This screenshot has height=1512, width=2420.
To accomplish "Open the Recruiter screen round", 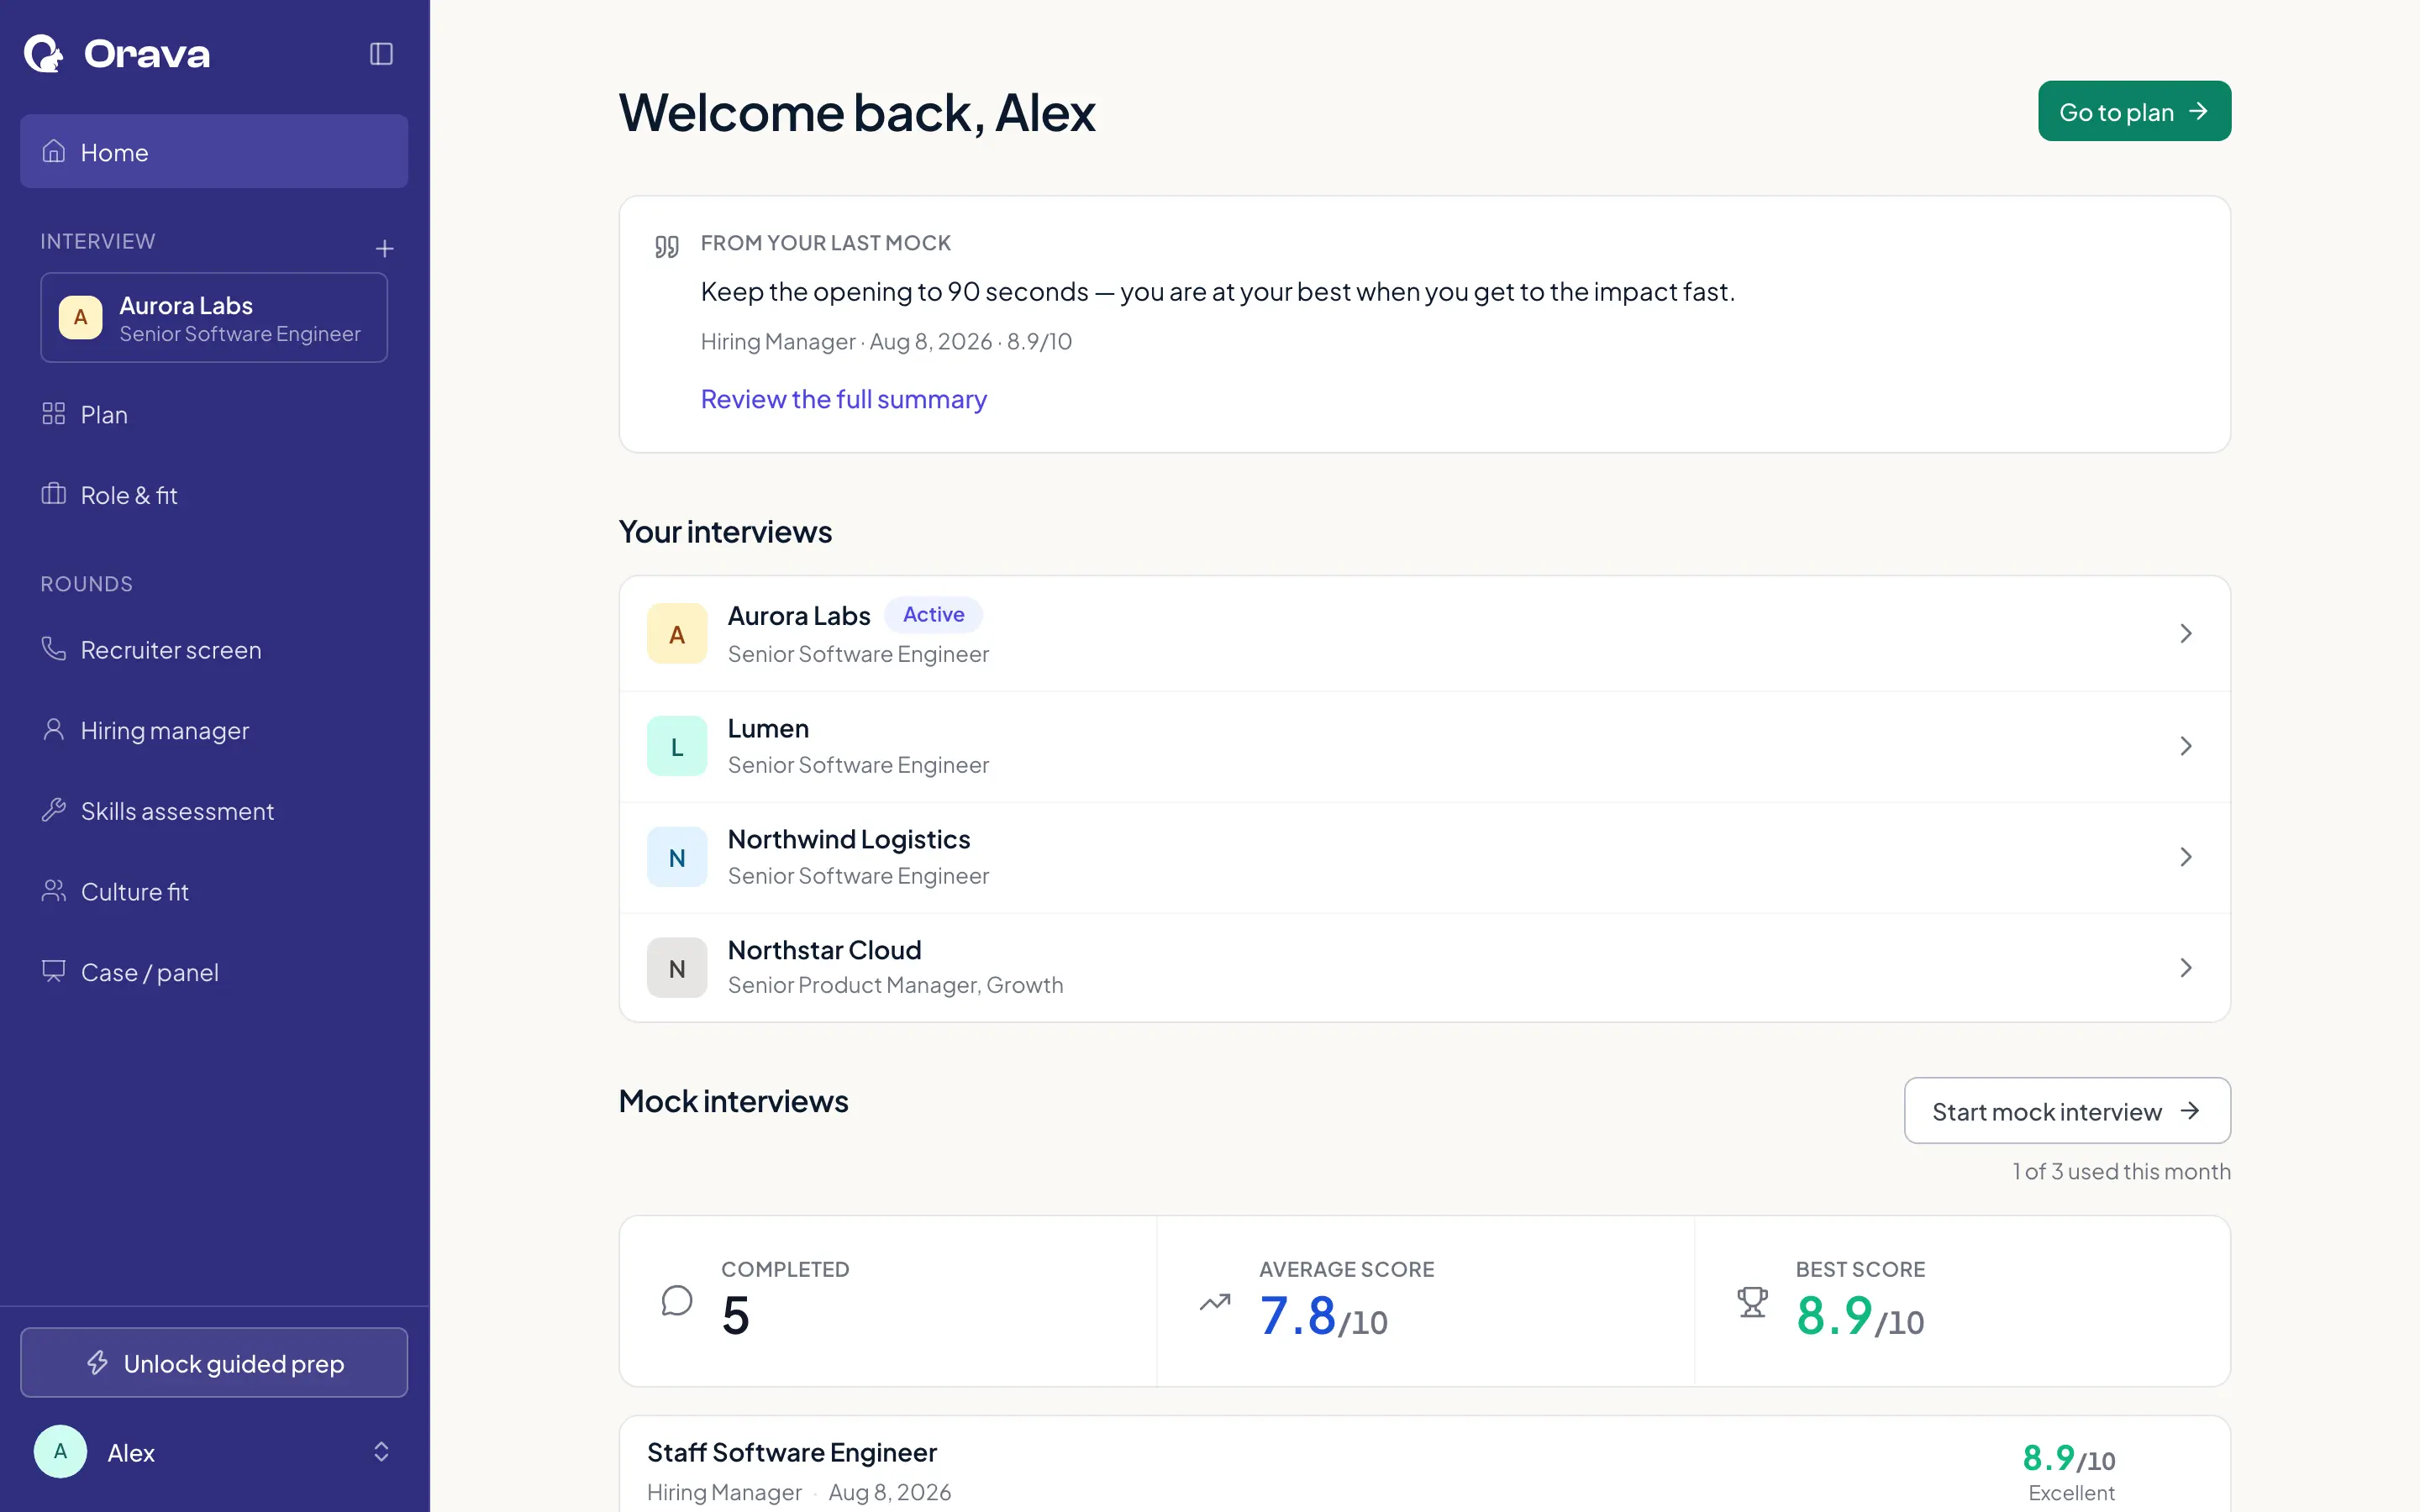I will 214,649.
